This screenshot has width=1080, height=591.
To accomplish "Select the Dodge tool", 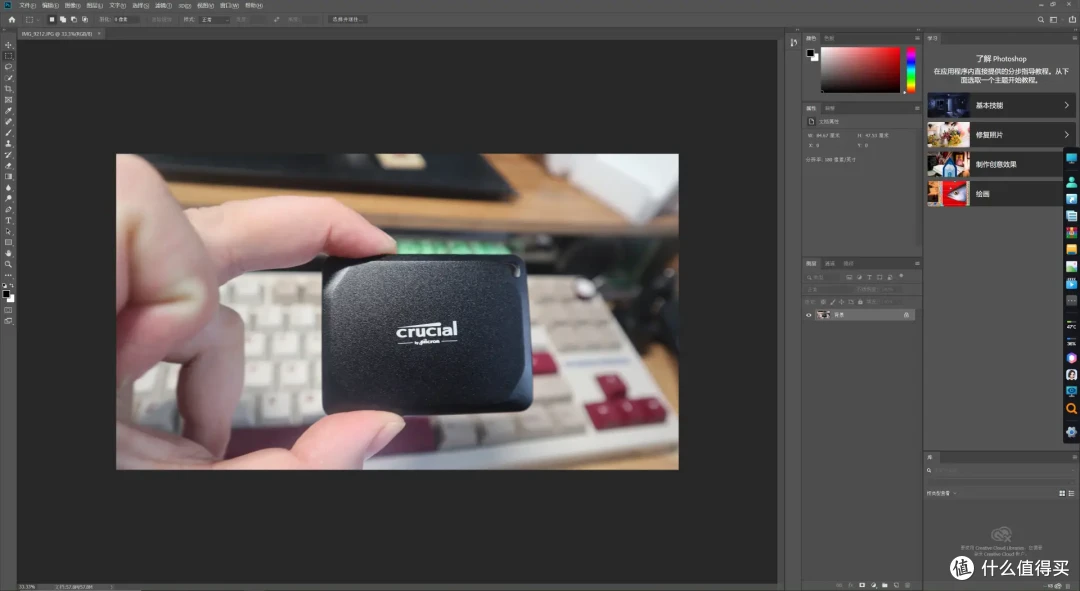I will click(x=8, y=198).
